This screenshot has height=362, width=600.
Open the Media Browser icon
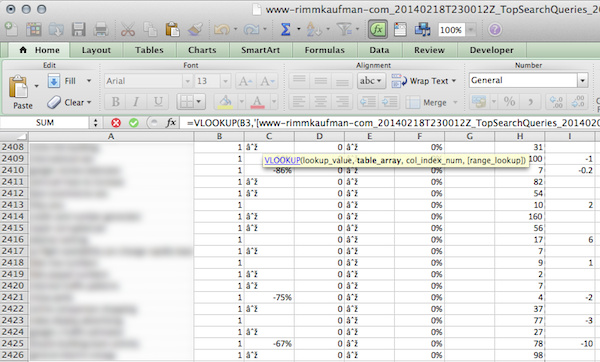pyautogui.click(x=423, y=29)
